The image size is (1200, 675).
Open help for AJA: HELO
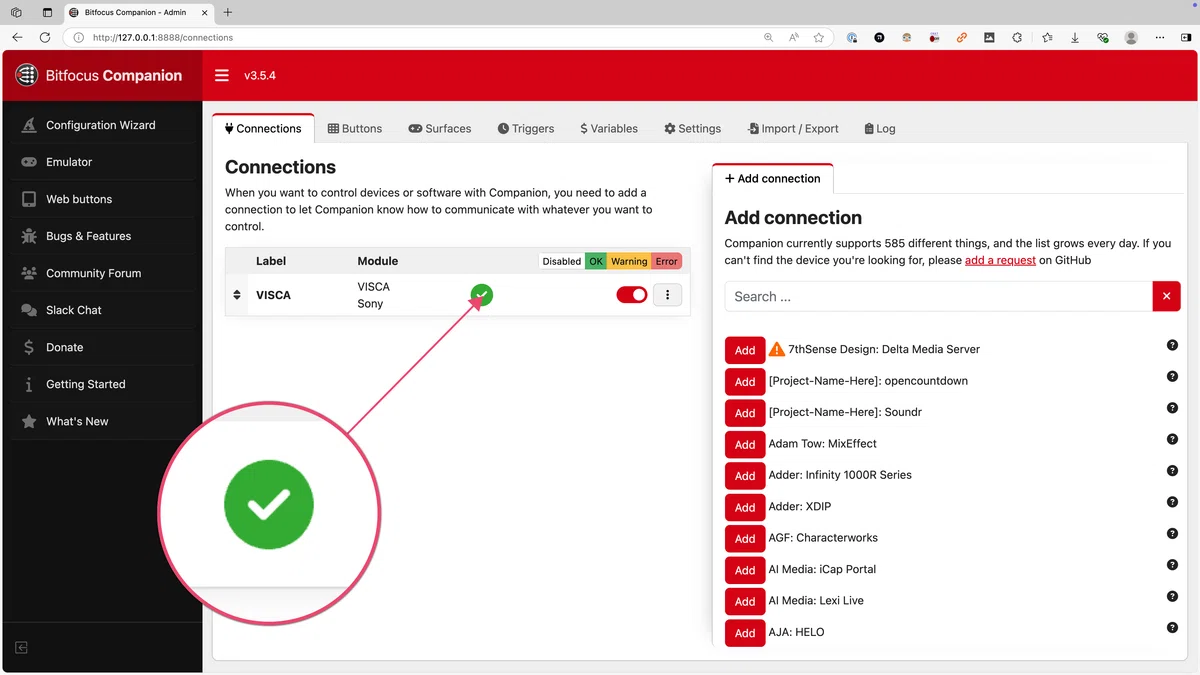tap(1172, 628)
